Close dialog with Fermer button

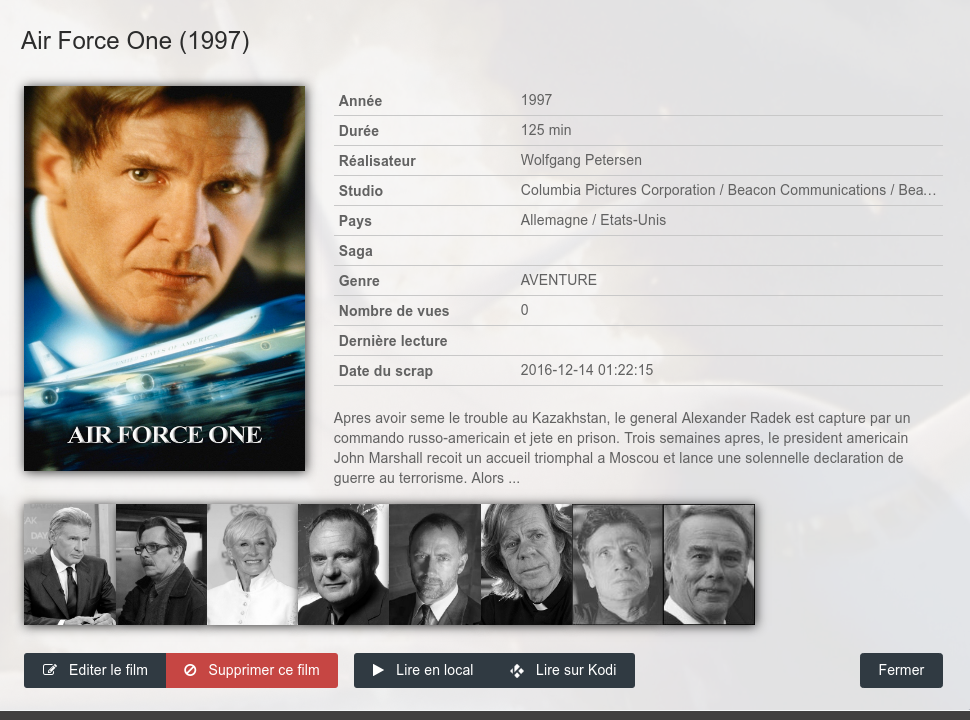[901, 671]
